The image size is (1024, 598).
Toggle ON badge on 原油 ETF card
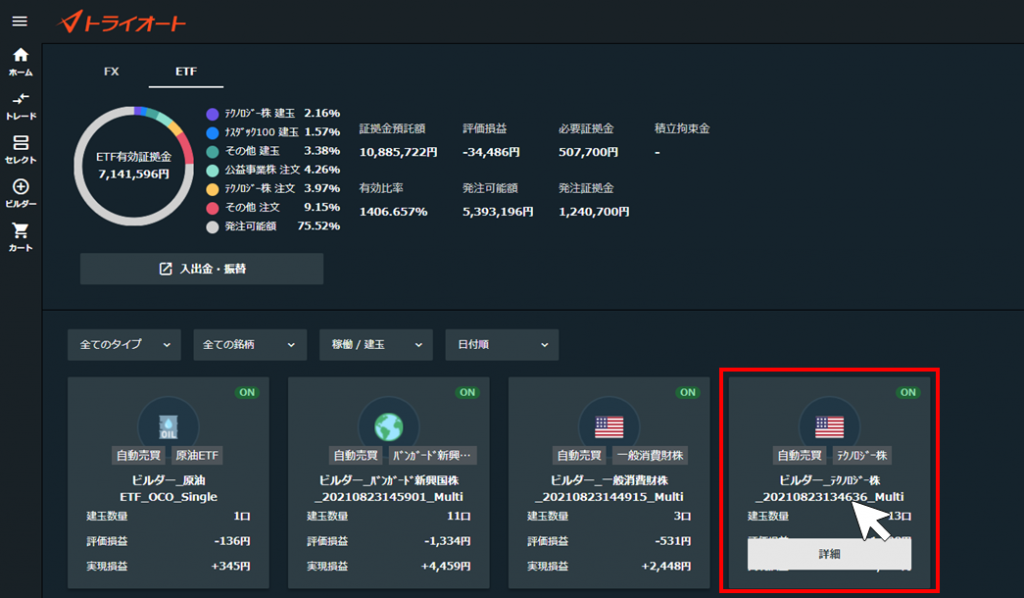pyautogui.click(x=247, y=392)
